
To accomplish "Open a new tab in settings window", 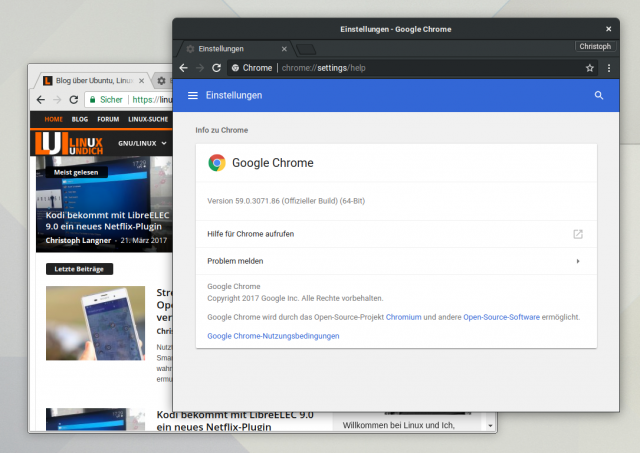I will point(306,49).
